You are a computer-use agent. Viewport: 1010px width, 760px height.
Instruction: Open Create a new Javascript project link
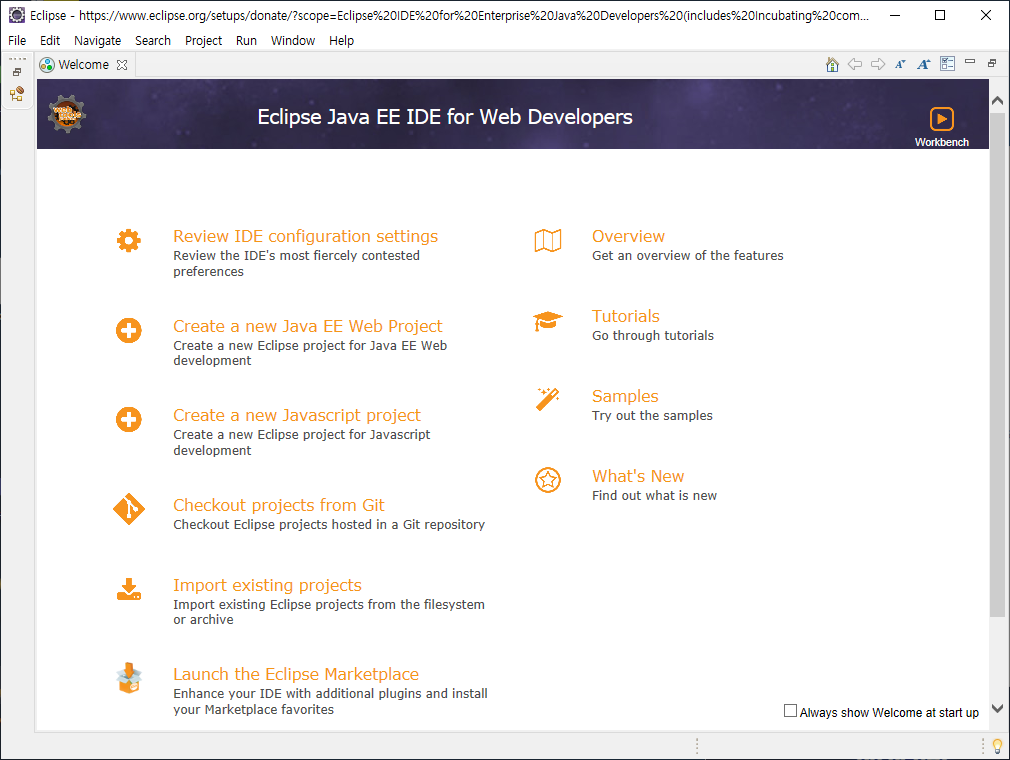click(x=297, y=415)
